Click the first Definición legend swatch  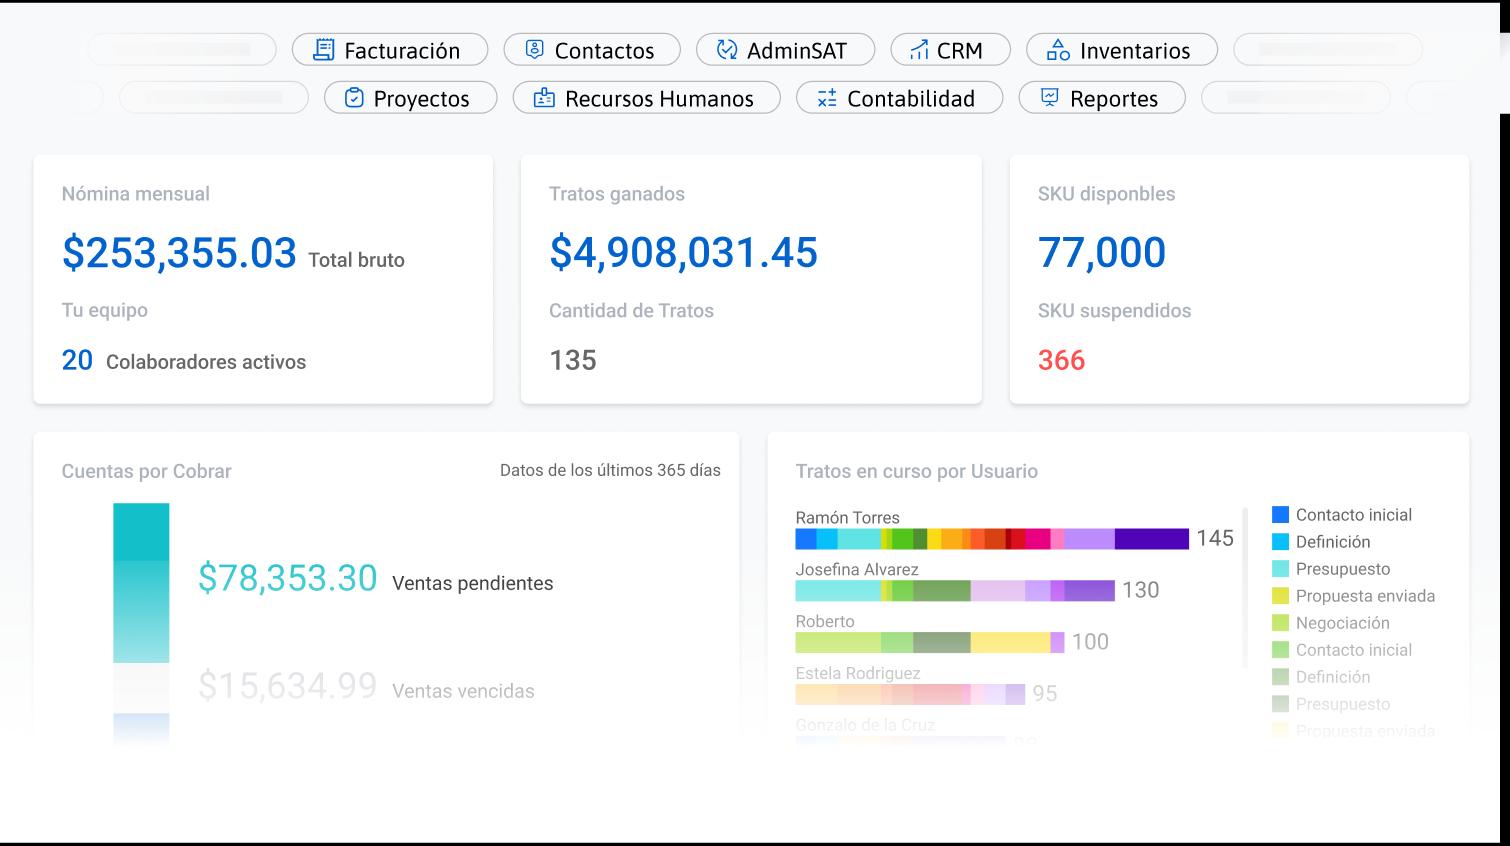(x=1280, y=542)
